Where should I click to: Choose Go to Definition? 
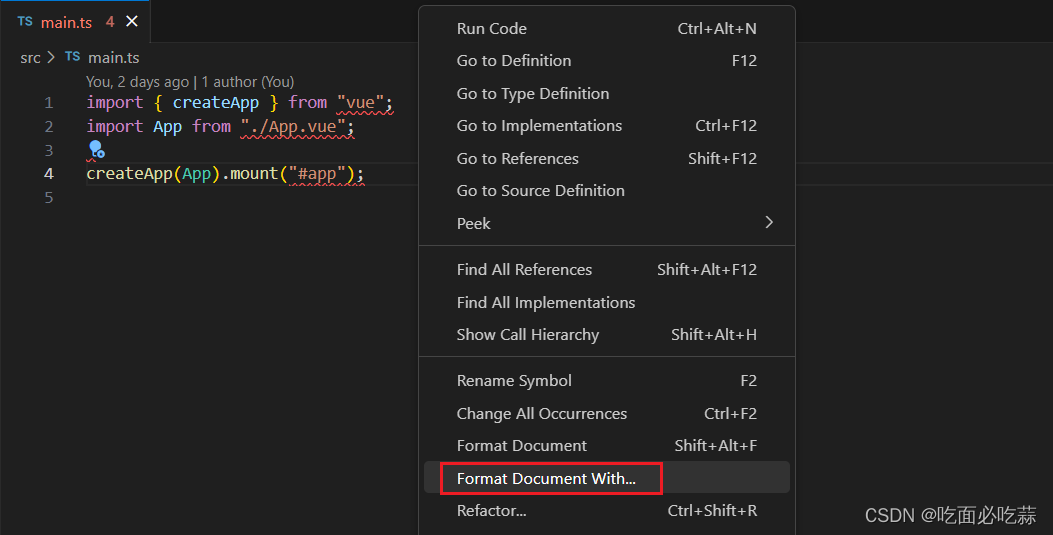[x=514, y=61]
